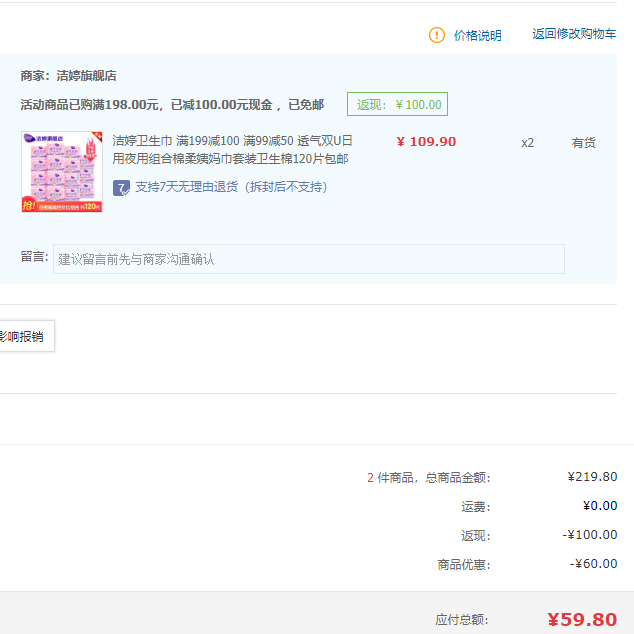This screenshot has width=634, height=634.
Task: Focus the 留言 message input field
Action: [309, 259]
